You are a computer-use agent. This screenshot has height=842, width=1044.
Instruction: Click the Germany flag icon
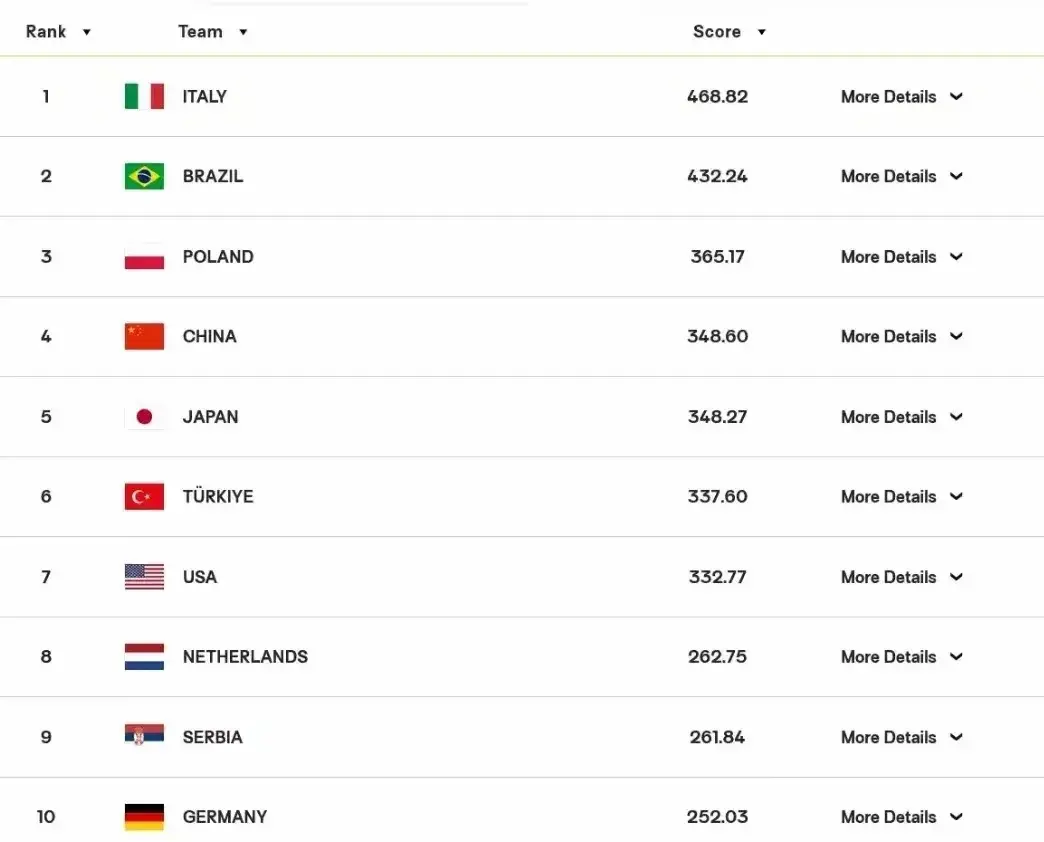tap(144, 817)
